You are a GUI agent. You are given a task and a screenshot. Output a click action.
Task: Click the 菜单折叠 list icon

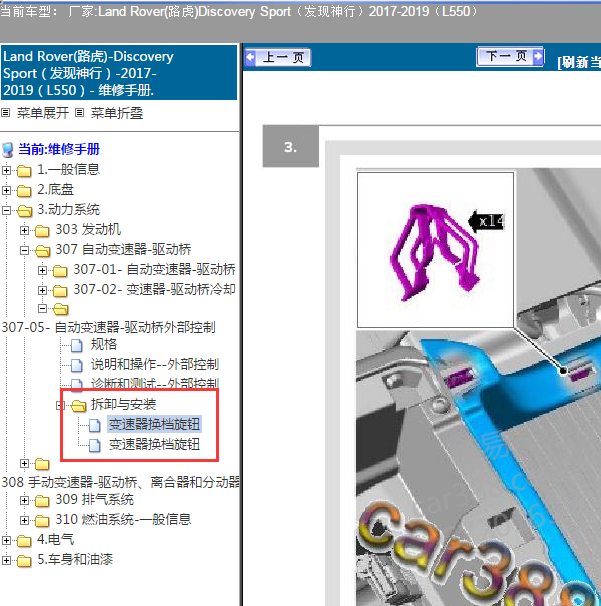click(x=79, y=113)
